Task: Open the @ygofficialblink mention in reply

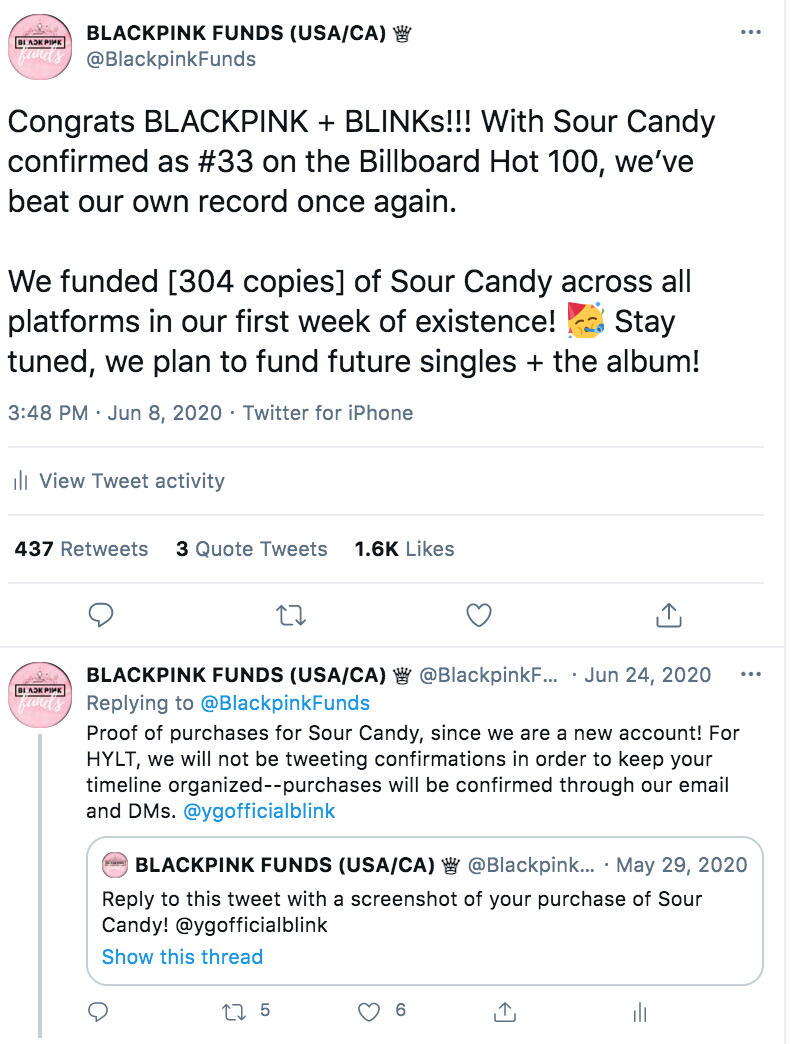Action: coord(259,811)
